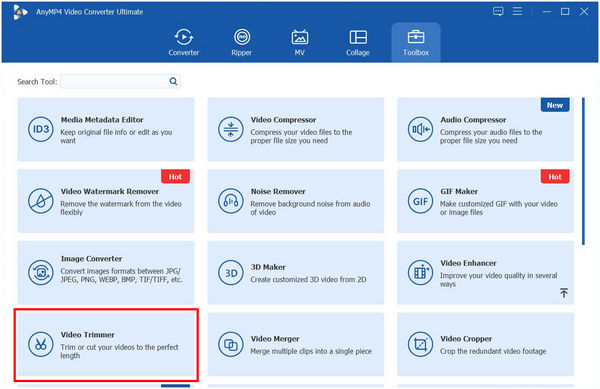The width and height of the screenshot is (600, 389).
Task: Go to the Collage tab
Action: 358,43
